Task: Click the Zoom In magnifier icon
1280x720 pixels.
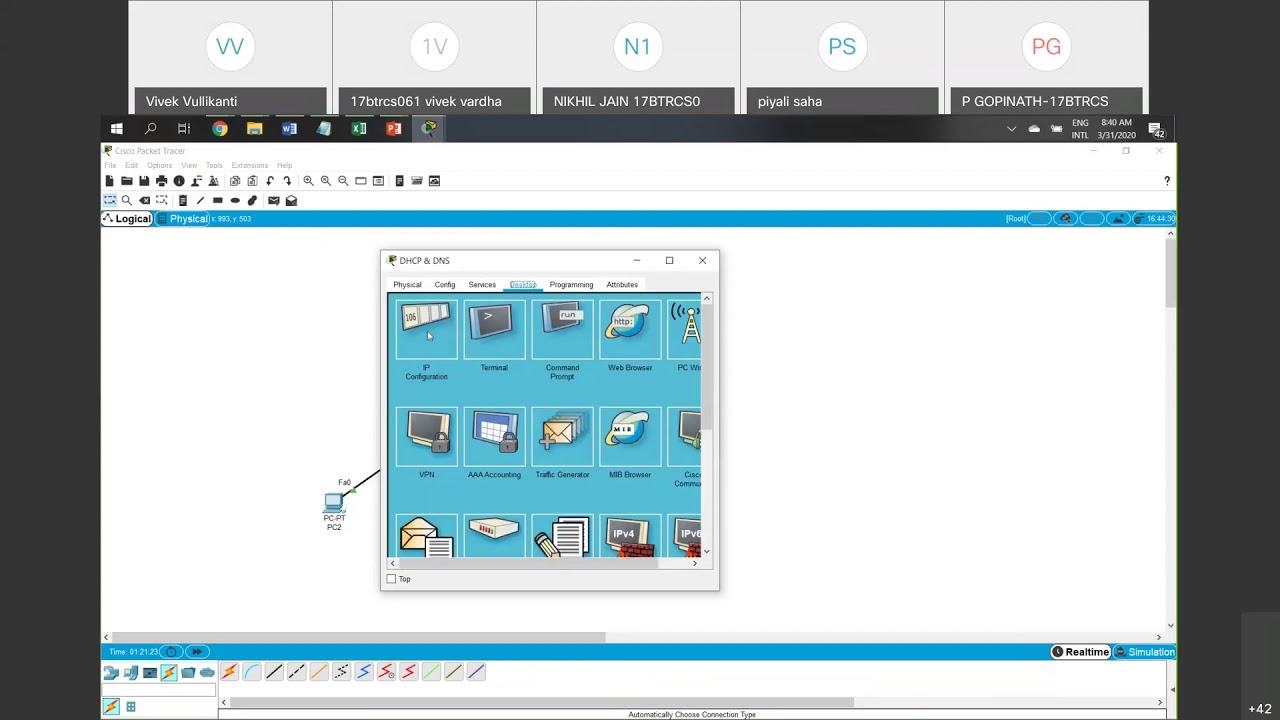Action: pyautogui.click(x=308, y=181)
